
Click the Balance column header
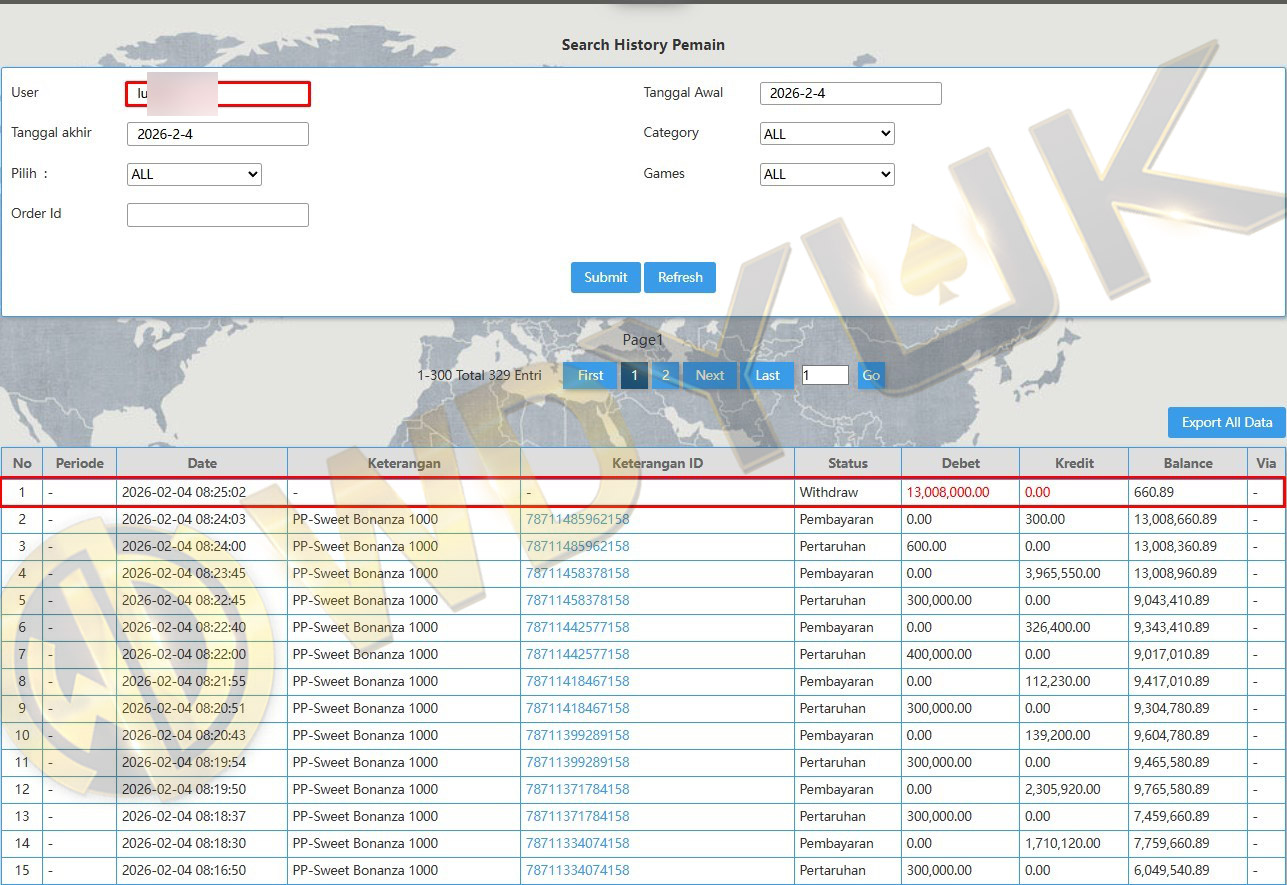[1188, 463]
